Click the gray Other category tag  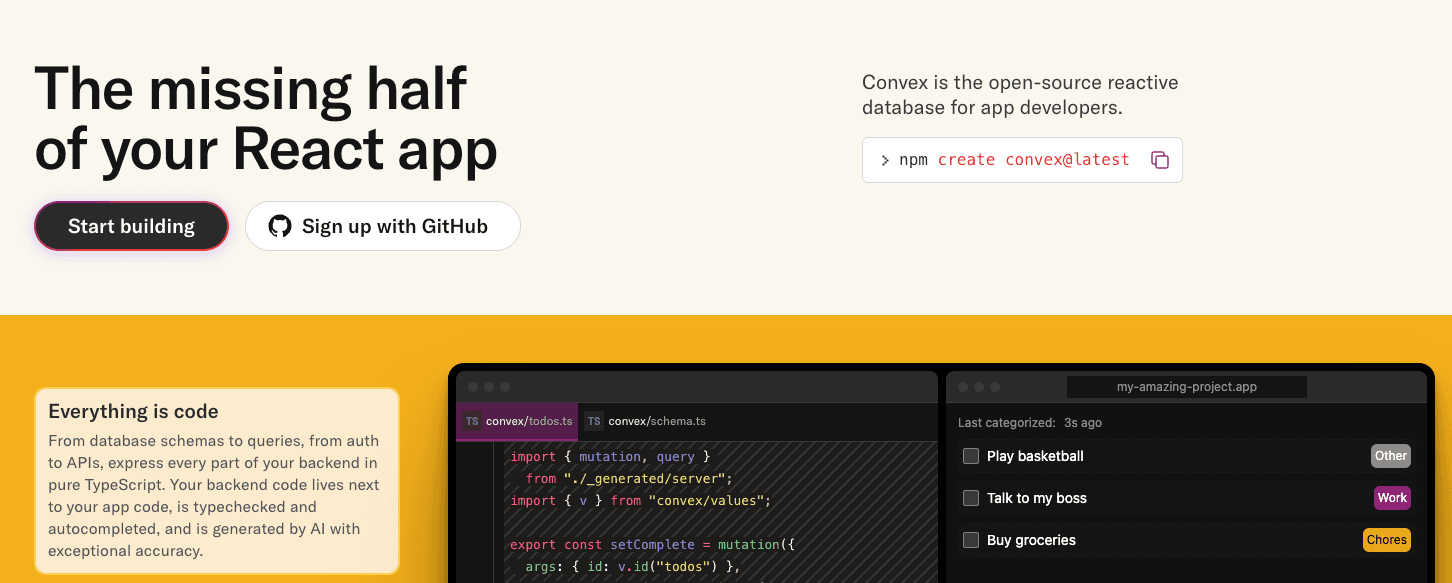point(1390,456)
